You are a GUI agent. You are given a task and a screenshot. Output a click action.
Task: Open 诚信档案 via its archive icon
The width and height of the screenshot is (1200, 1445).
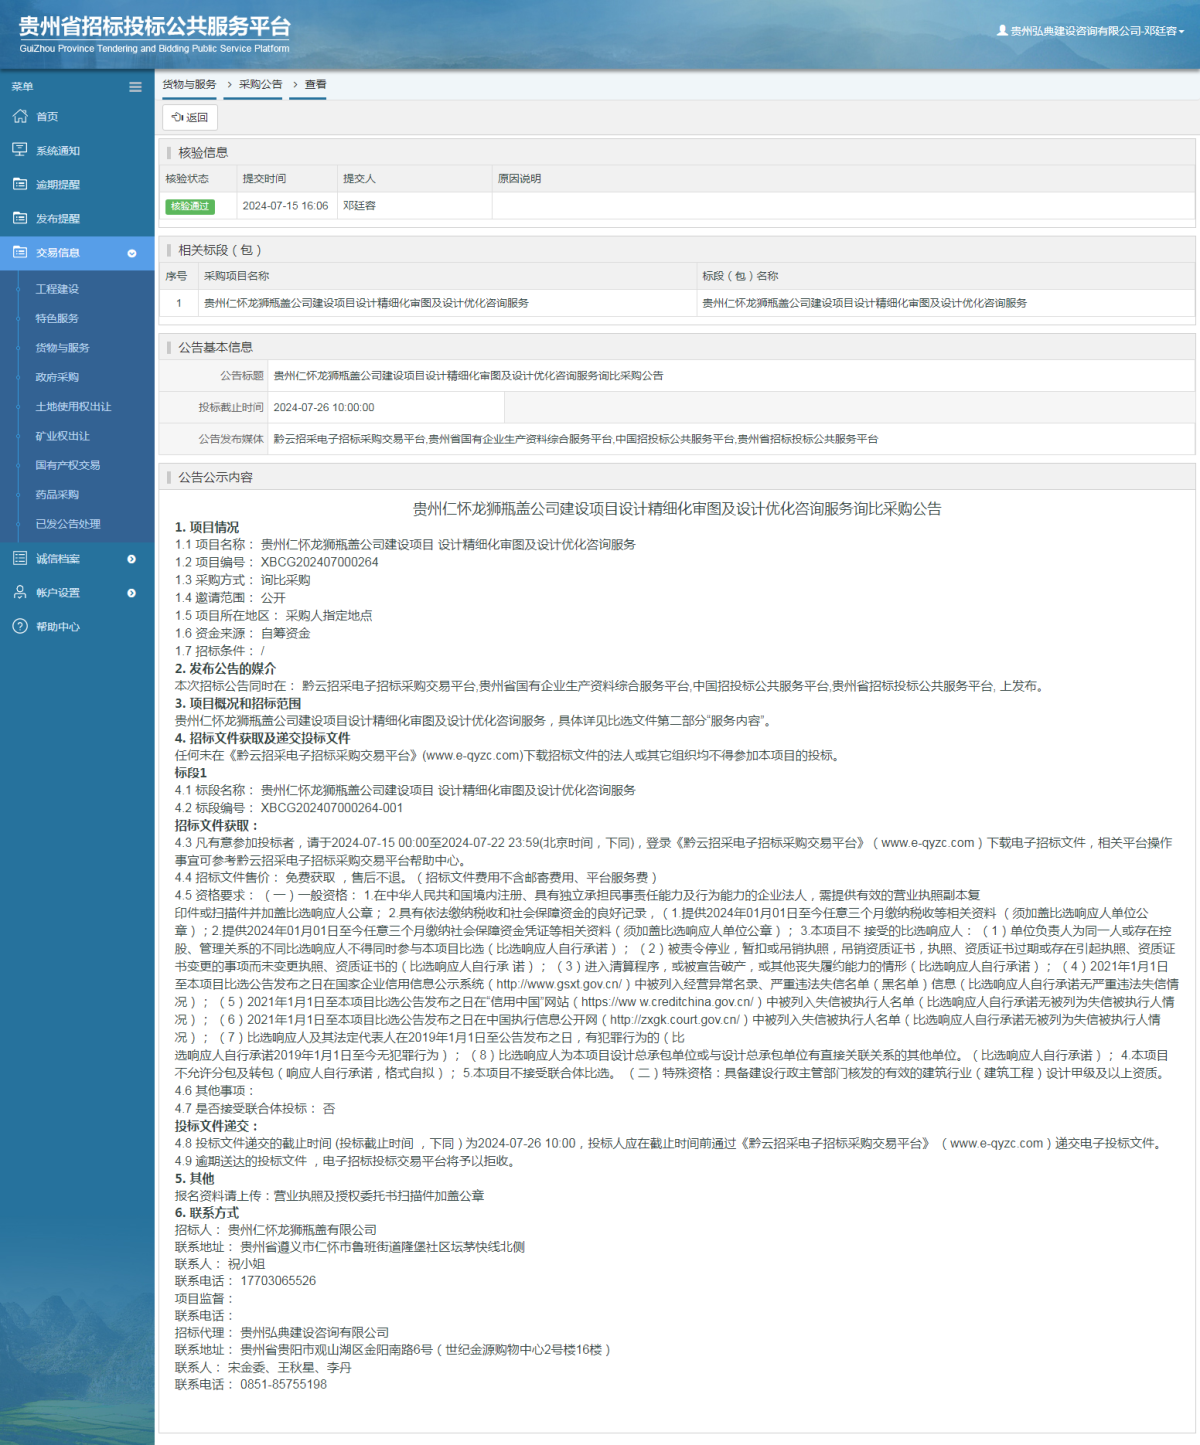tap(21, 558)
